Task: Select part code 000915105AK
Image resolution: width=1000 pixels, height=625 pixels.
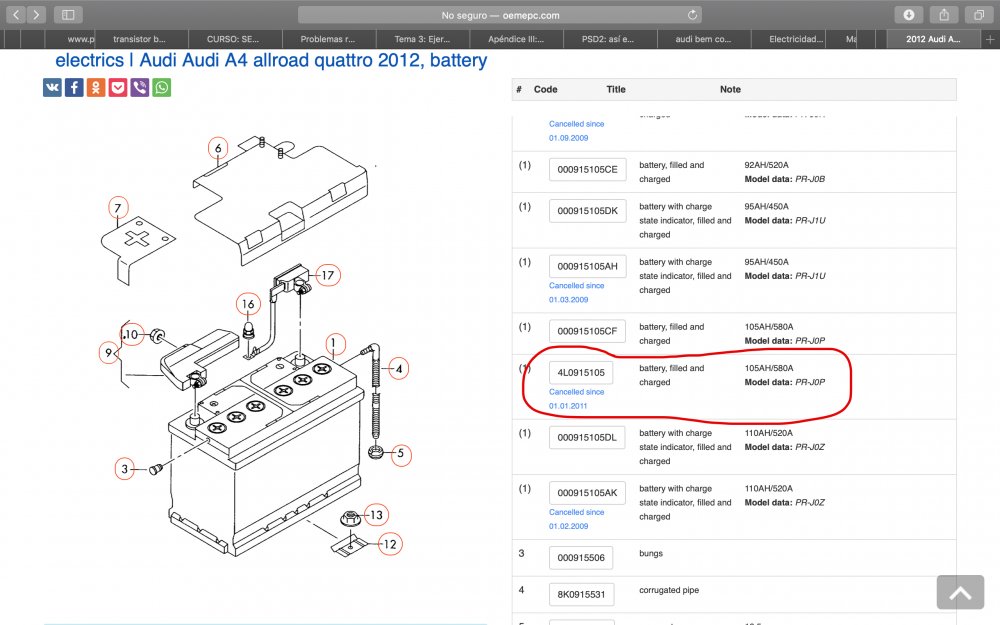Action: point(587,493)
